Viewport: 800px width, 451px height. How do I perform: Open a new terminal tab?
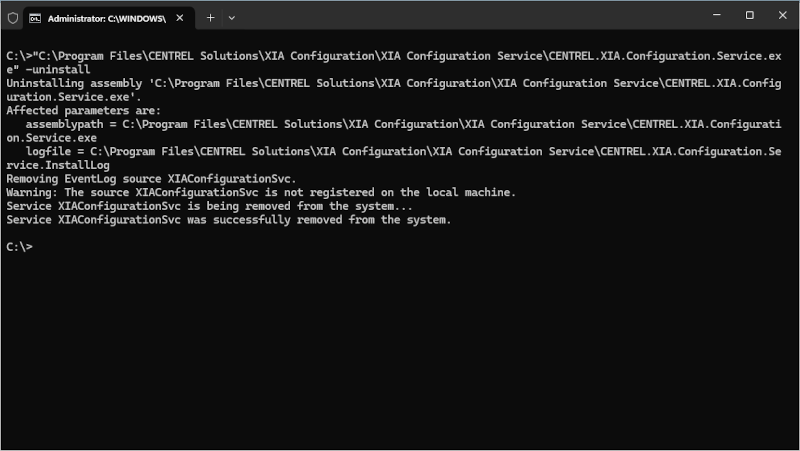click(210, 17)
